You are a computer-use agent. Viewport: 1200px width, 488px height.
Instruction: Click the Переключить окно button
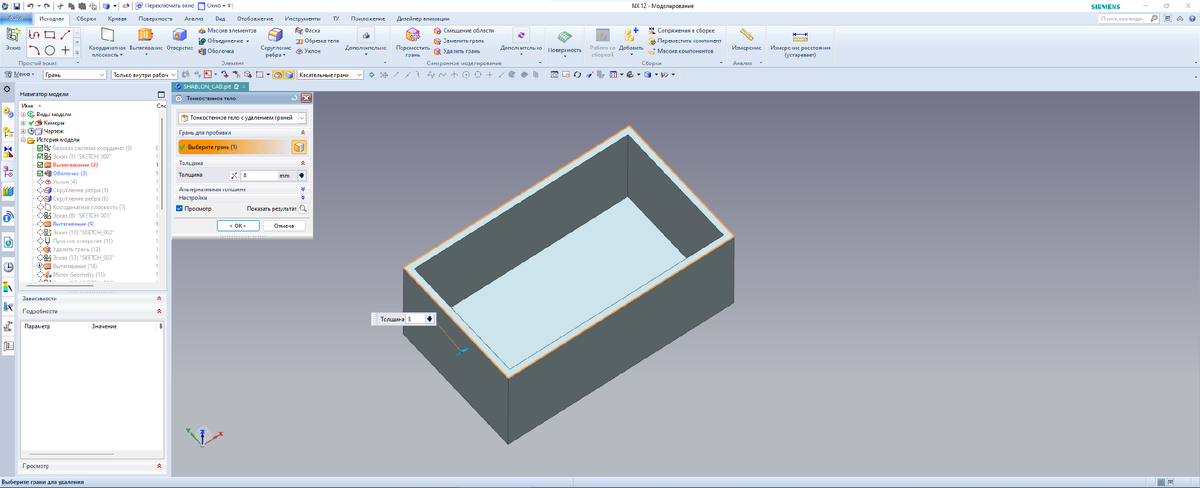pos(167,6)
